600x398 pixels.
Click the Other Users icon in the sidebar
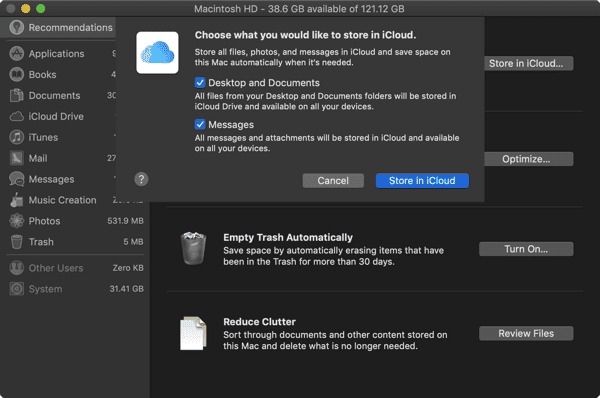(16, 268)
